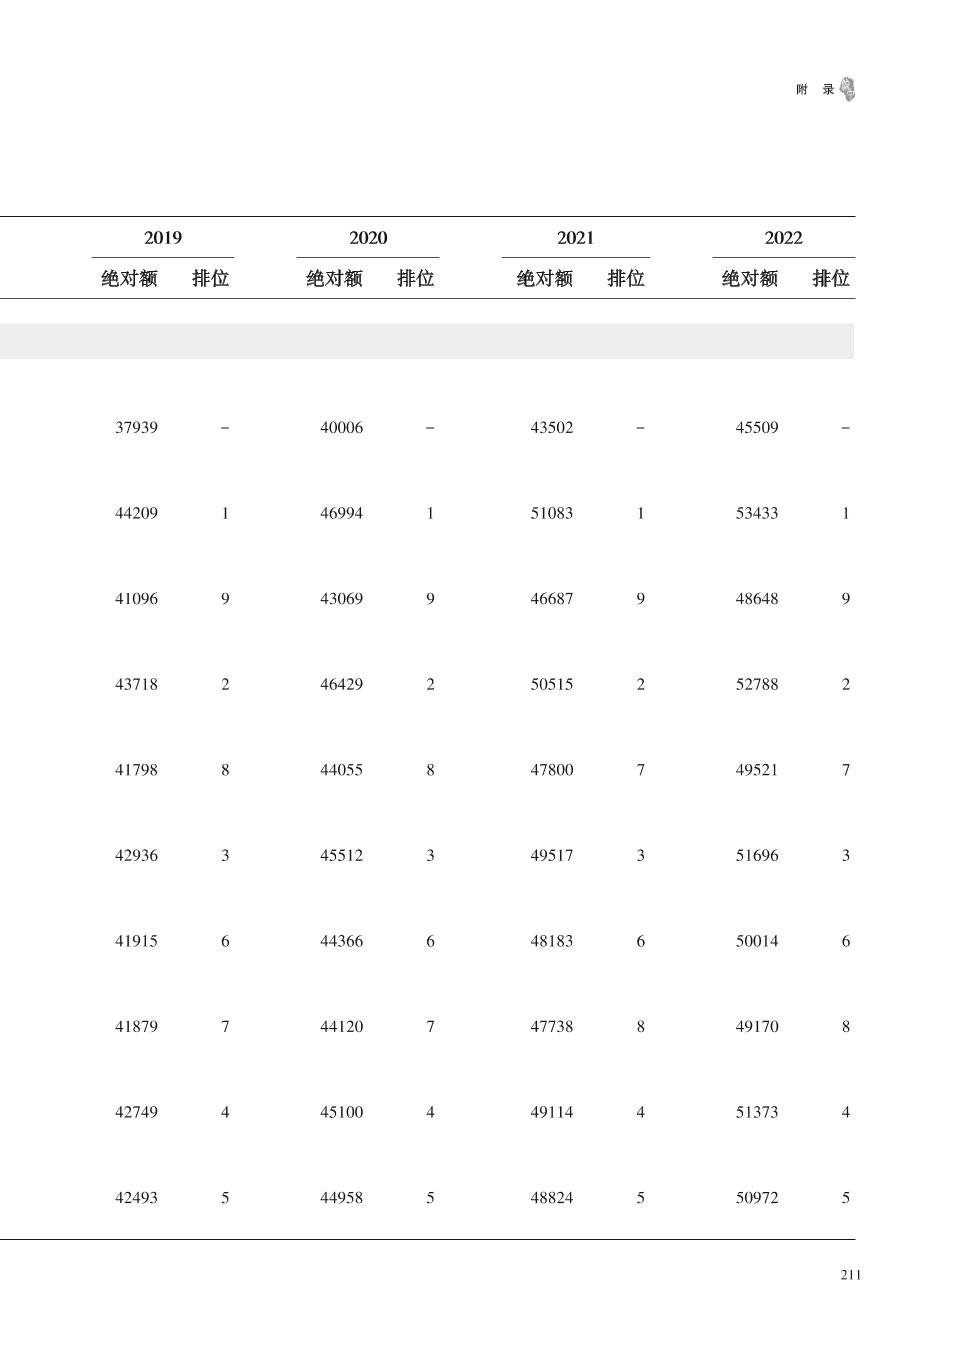This screenshot has width=962, height=1361.
Task: Click 排位 subheader under 2021
Action: point(625,279)
